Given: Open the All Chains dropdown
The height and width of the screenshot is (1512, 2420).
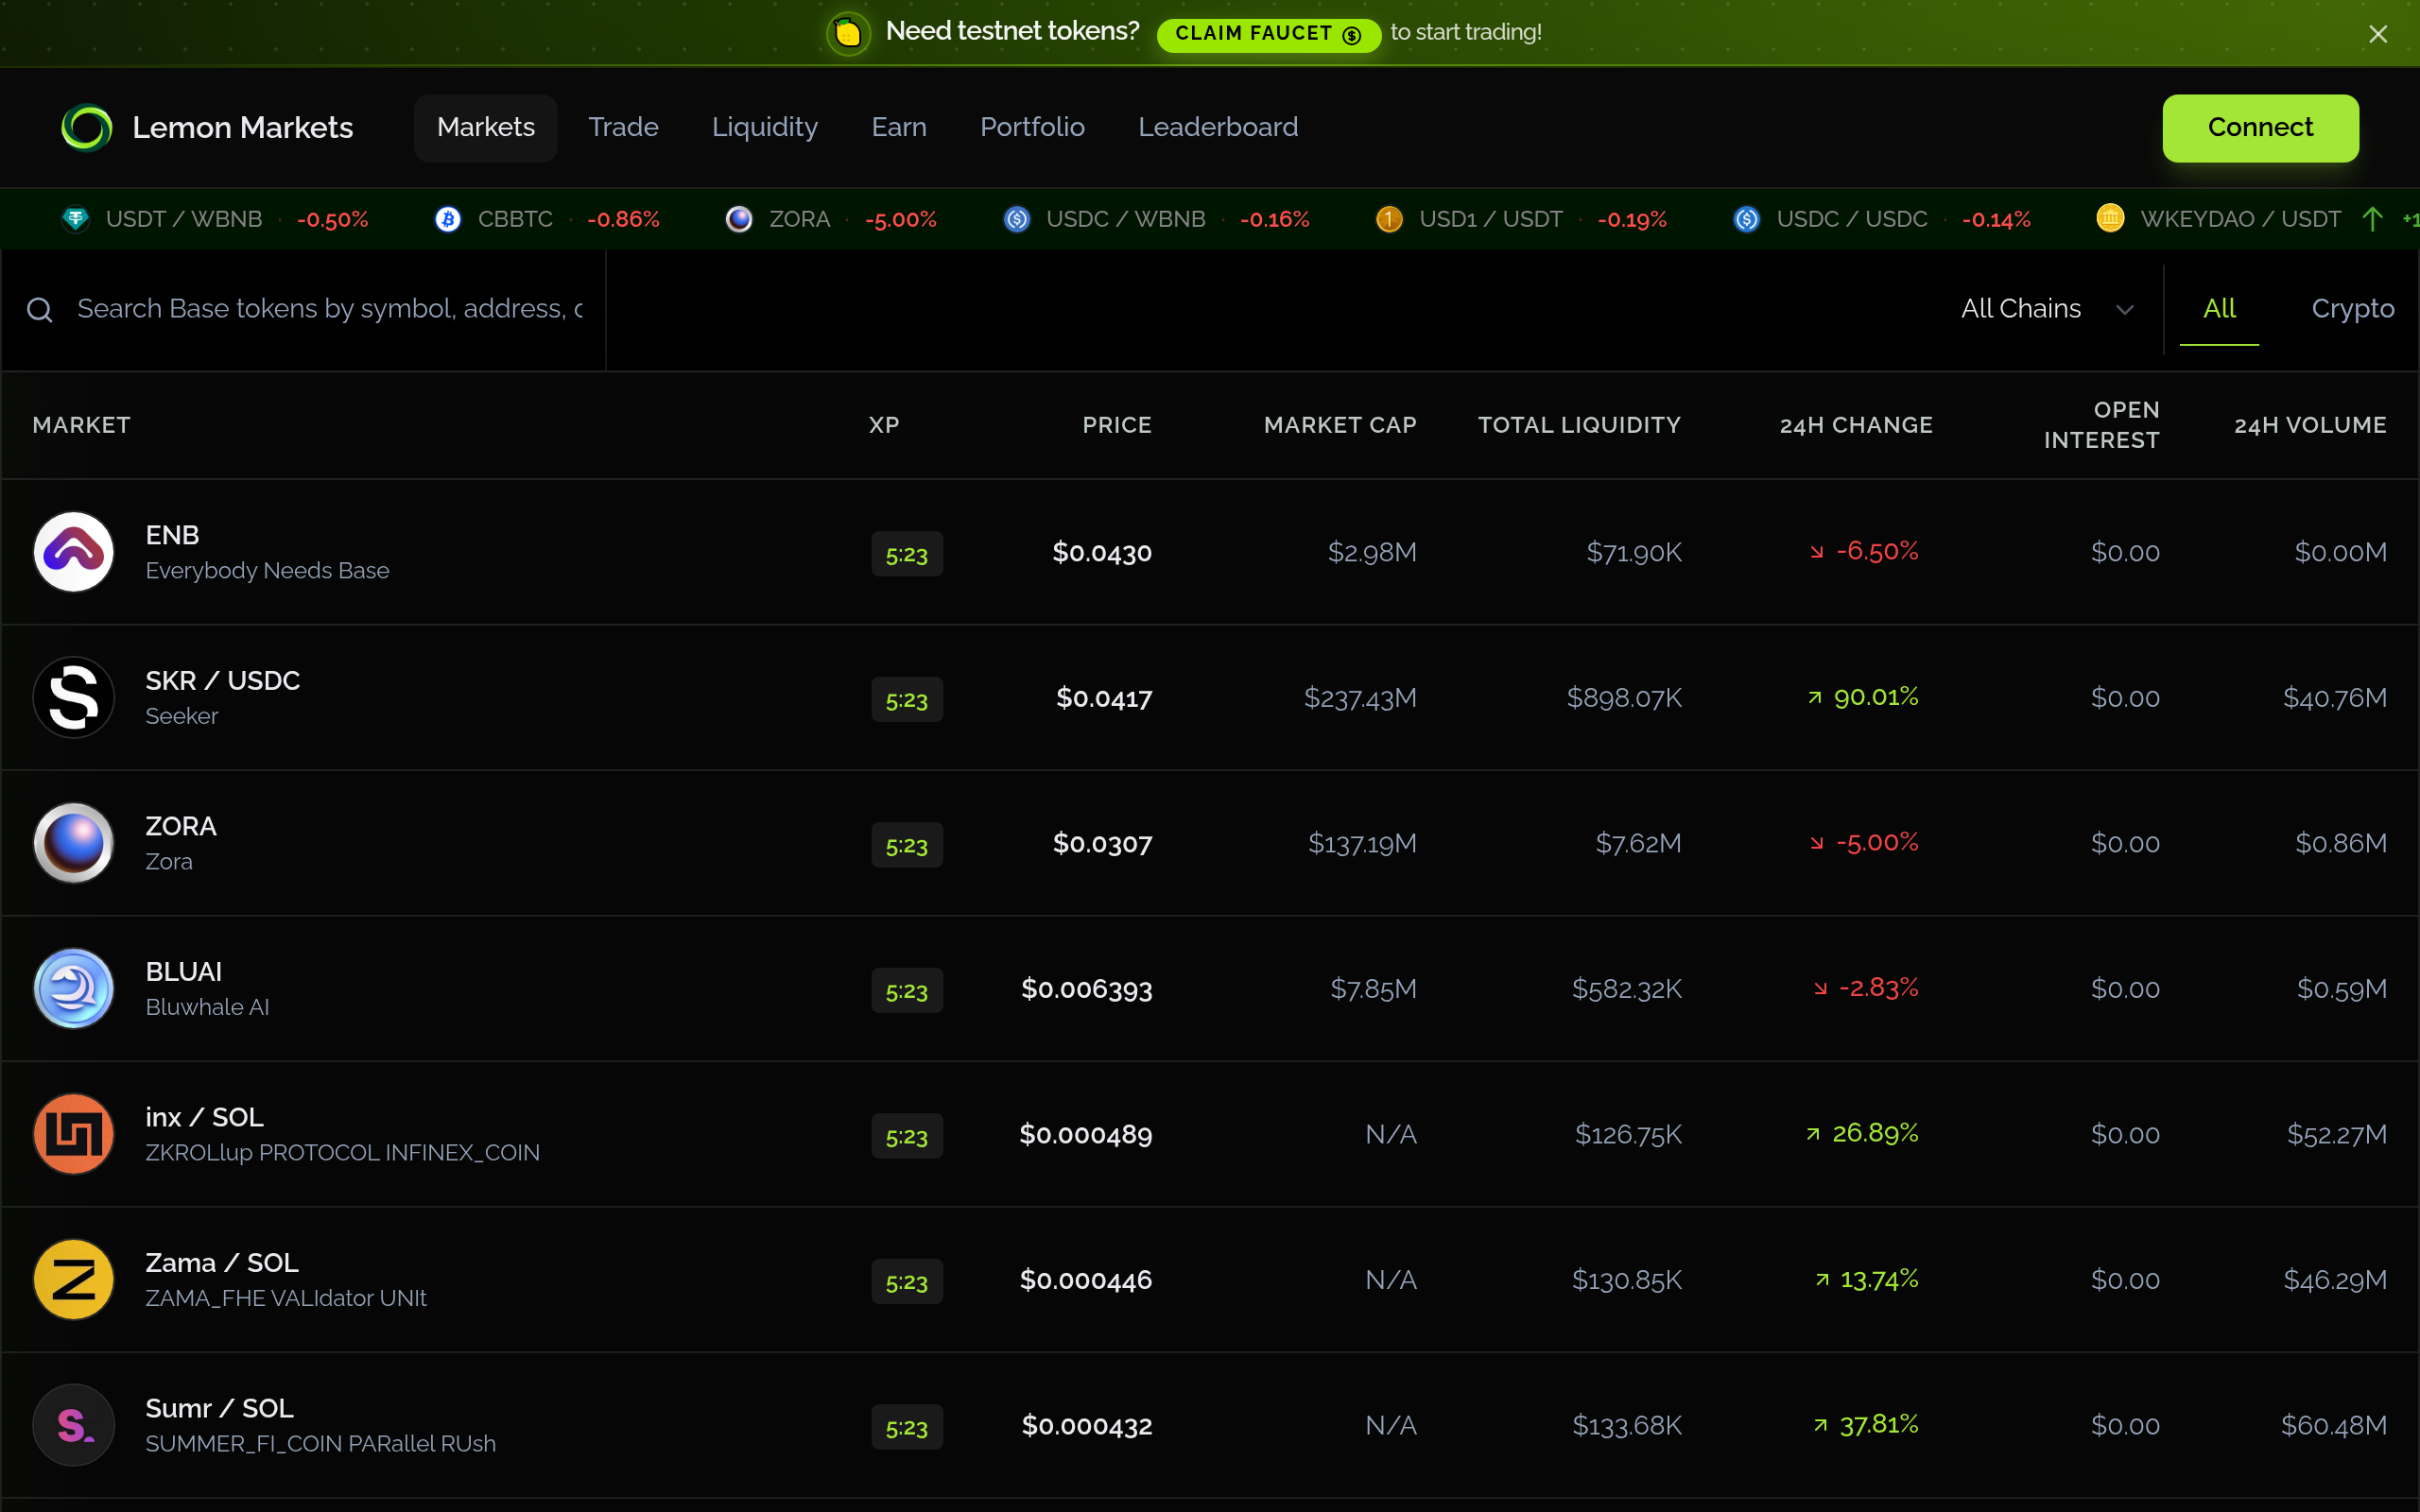Looking at the screenshot, I should click(x=2046, y=309).
